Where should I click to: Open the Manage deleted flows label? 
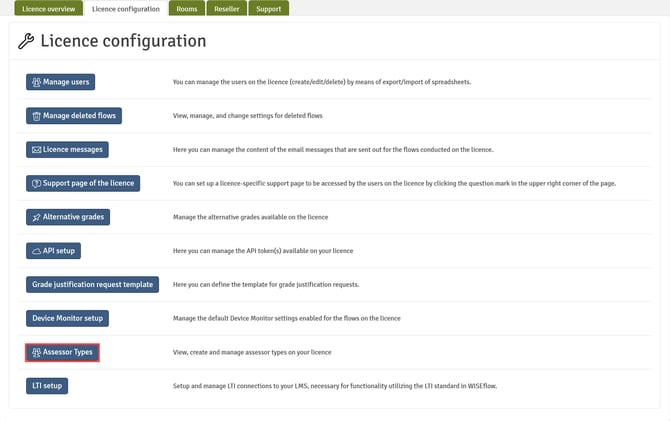(80, 116)
